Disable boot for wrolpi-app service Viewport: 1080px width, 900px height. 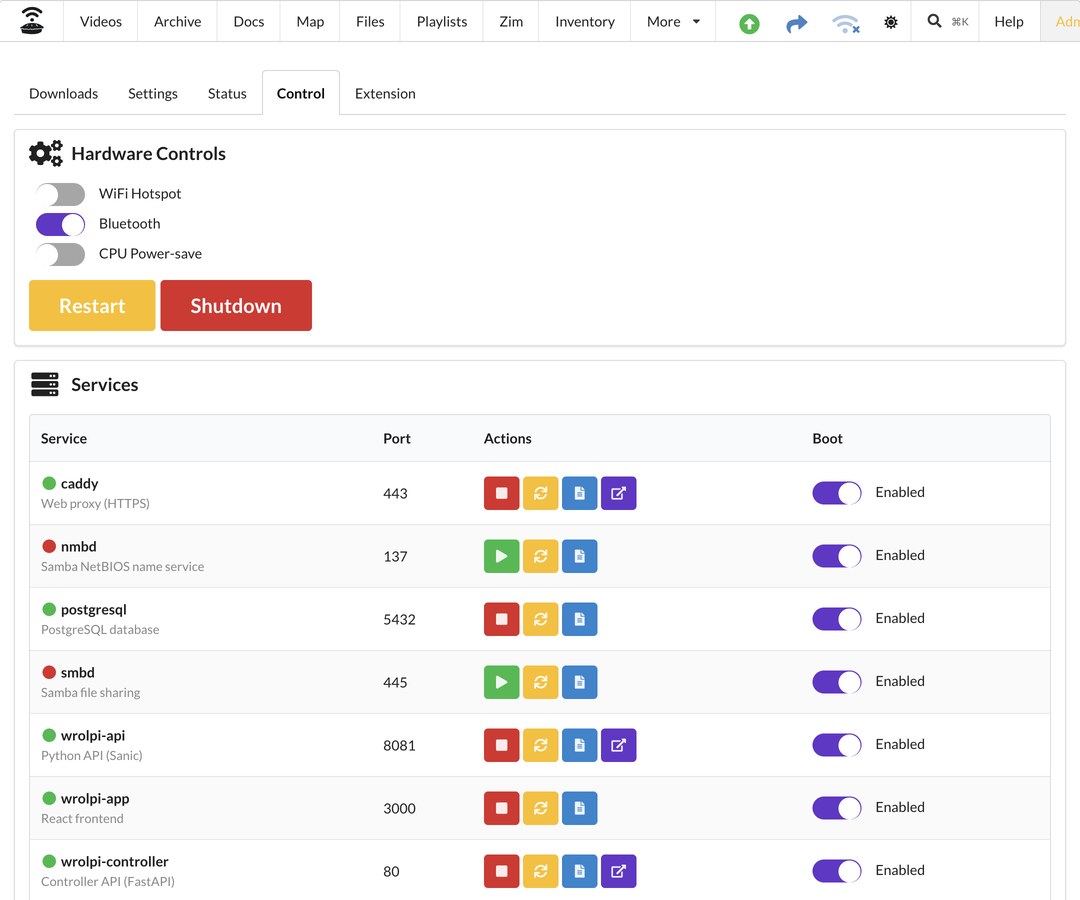tap(837, 808)
